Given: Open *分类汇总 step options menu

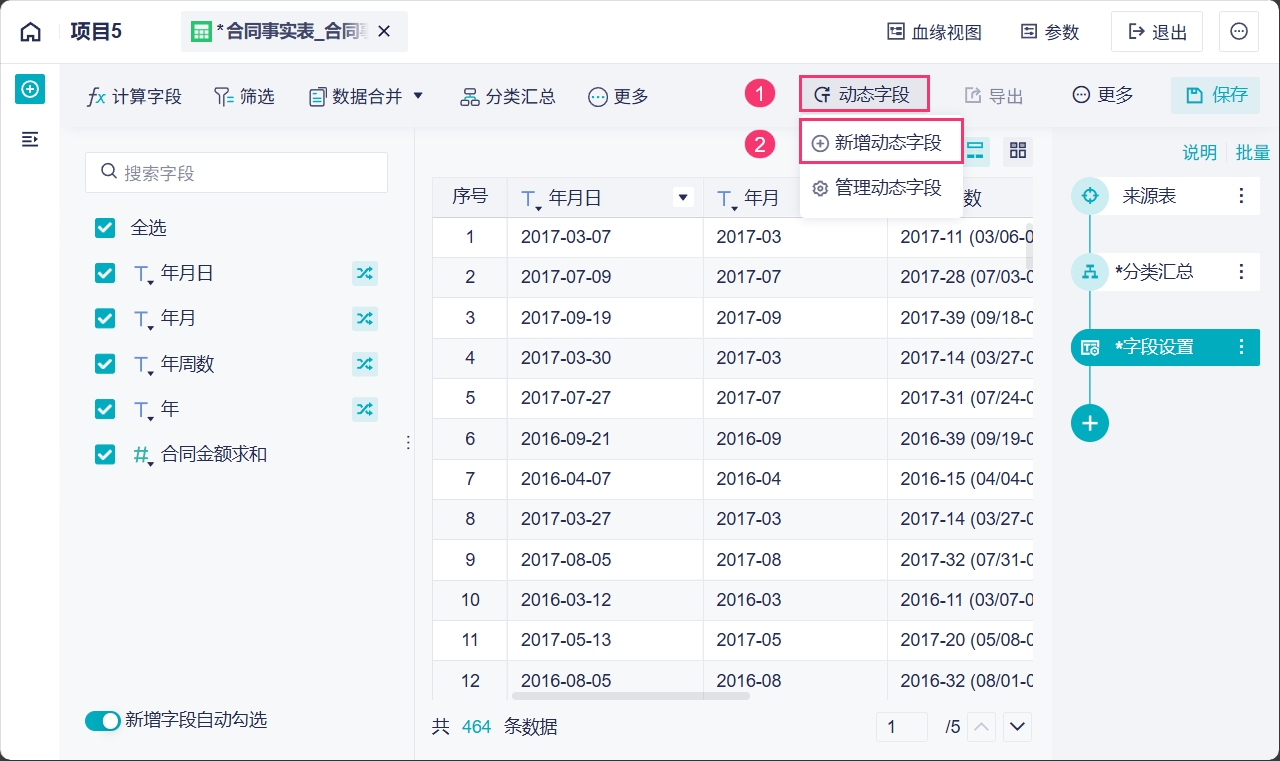Looking at the screenshot, I should [x=1241, y=271].
